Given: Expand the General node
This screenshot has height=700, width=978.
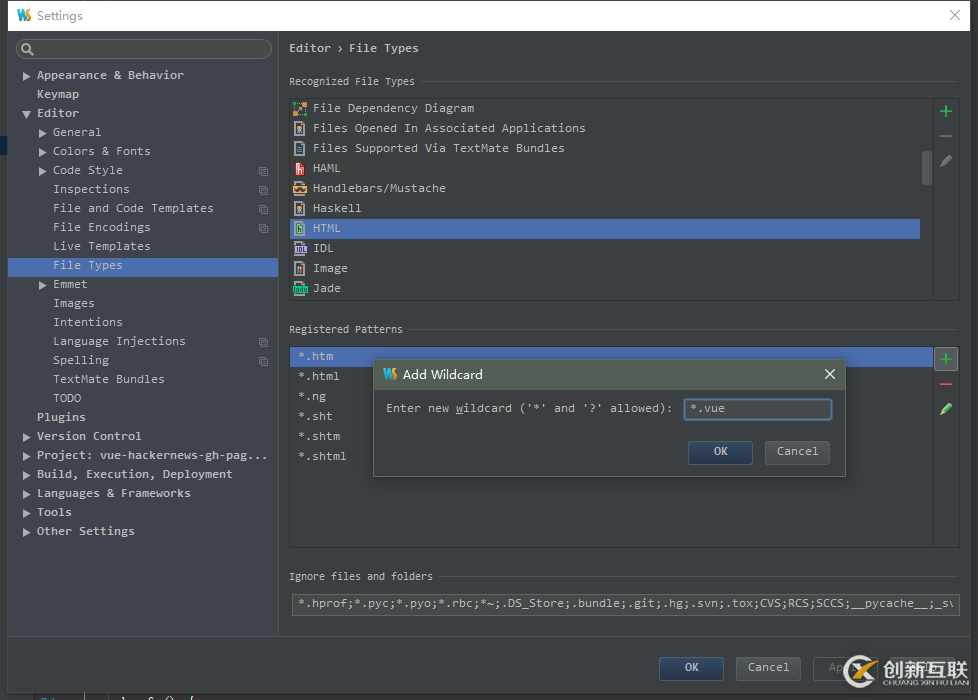Looking at the screenshot, I should 42,133.
